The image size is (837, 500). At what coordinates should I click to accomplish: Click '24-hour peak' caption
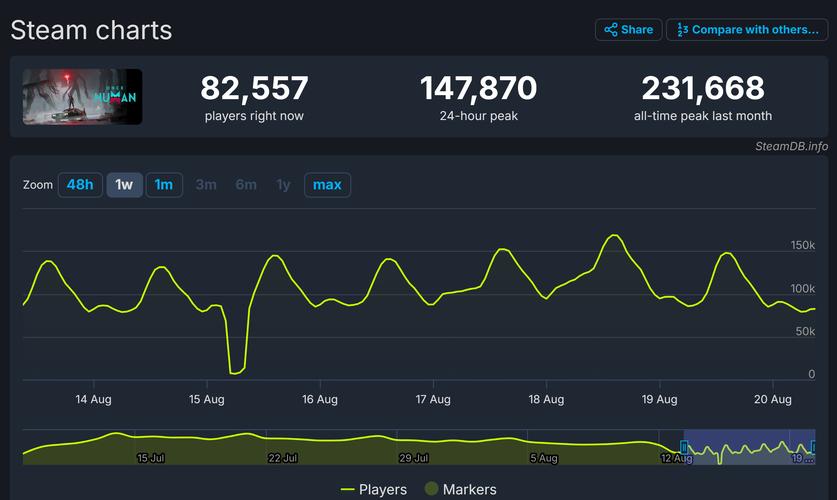point(478,116)
